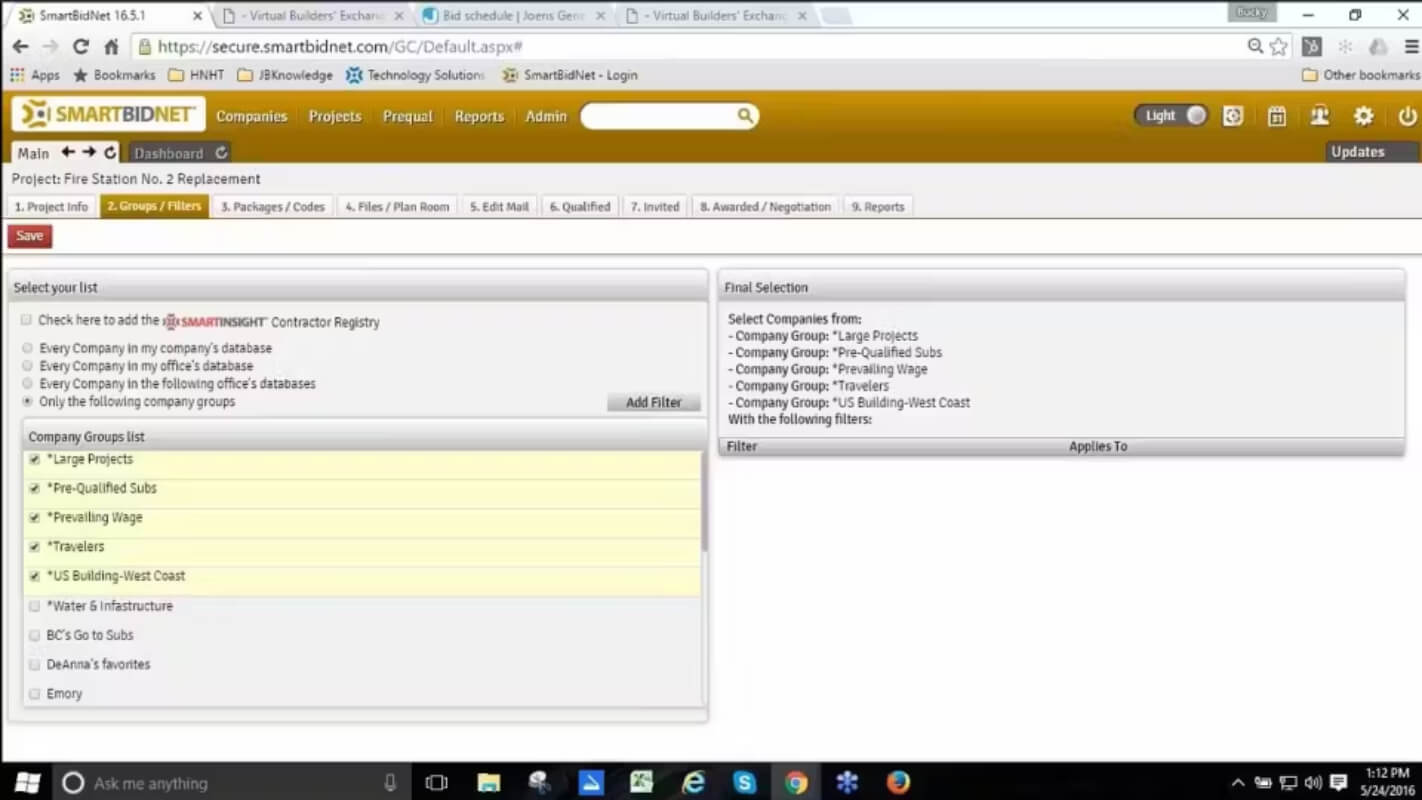
Task: Go to the browser home page
Action: [x=111, y=47]
